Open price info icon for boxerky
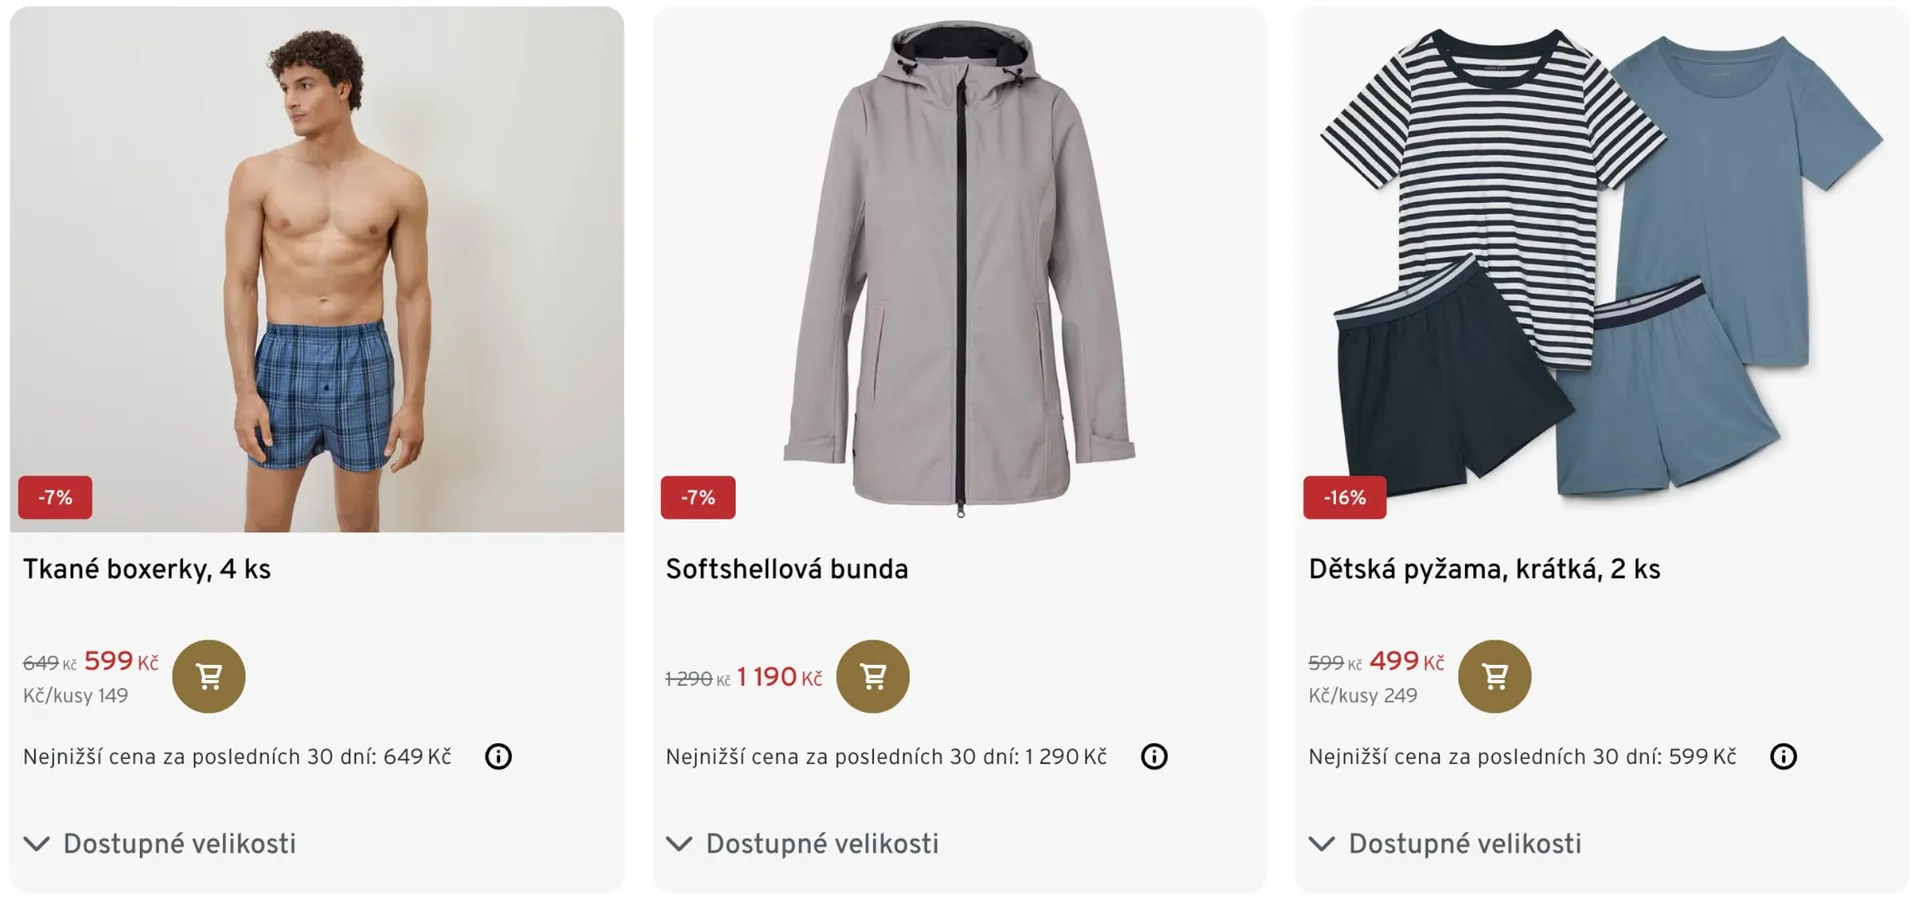This screenshot has height=902, width=1920. coord(498,756)
